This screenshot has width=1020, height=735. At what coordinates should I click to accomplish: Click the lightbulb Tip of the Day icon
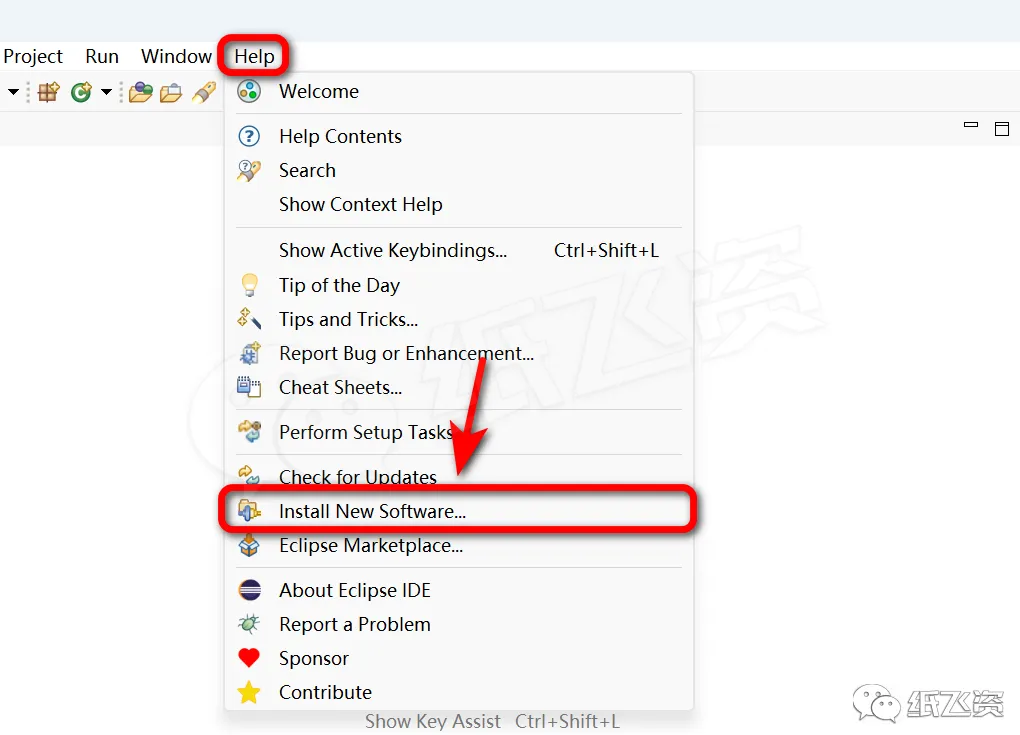click(249, 285)
